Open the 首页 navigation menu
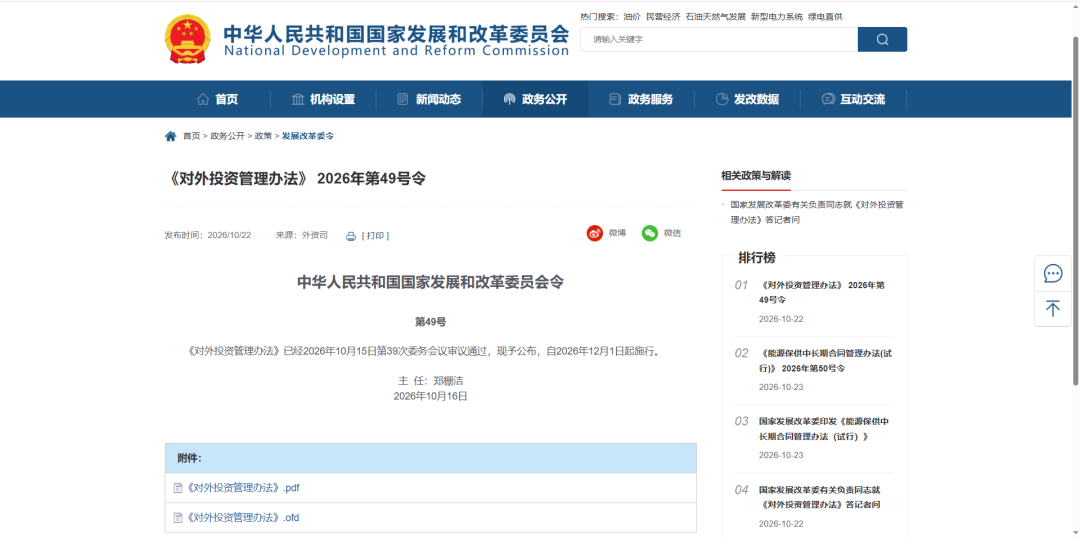Screen dimensions: 1080x538 [x=218, y=99]
